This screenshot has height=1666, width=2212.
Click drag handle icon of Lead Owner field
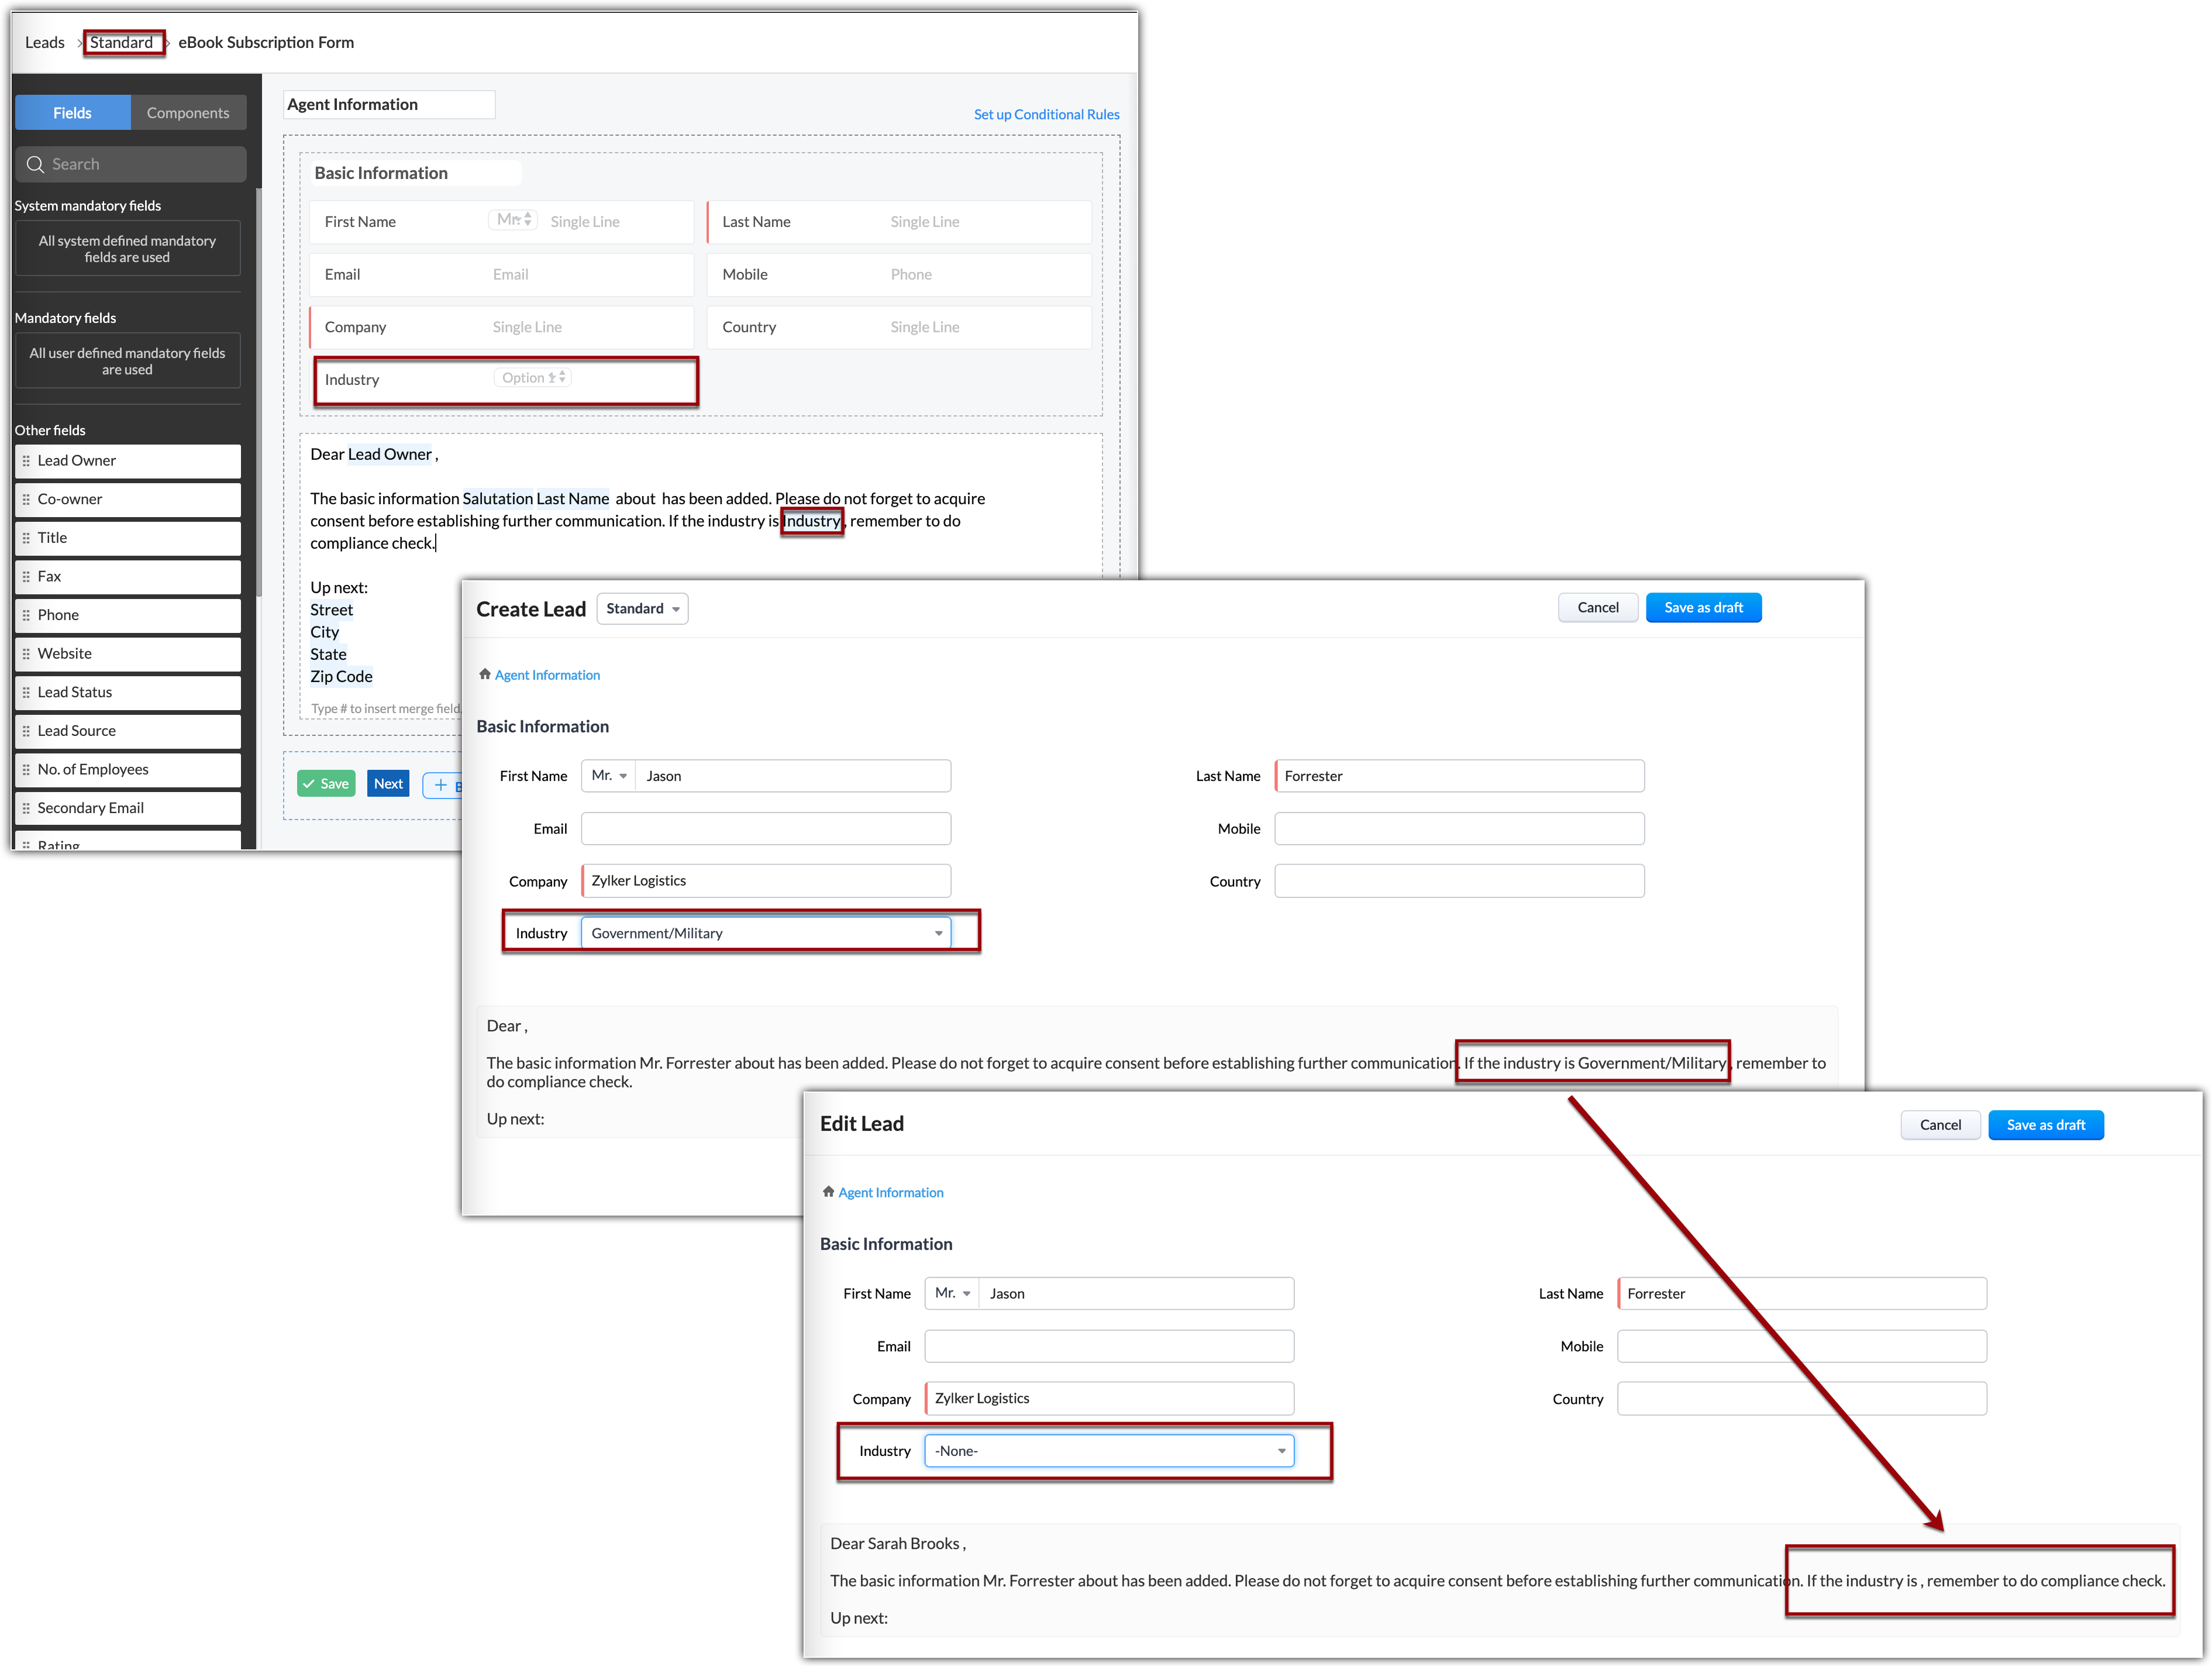pos(26,461)
